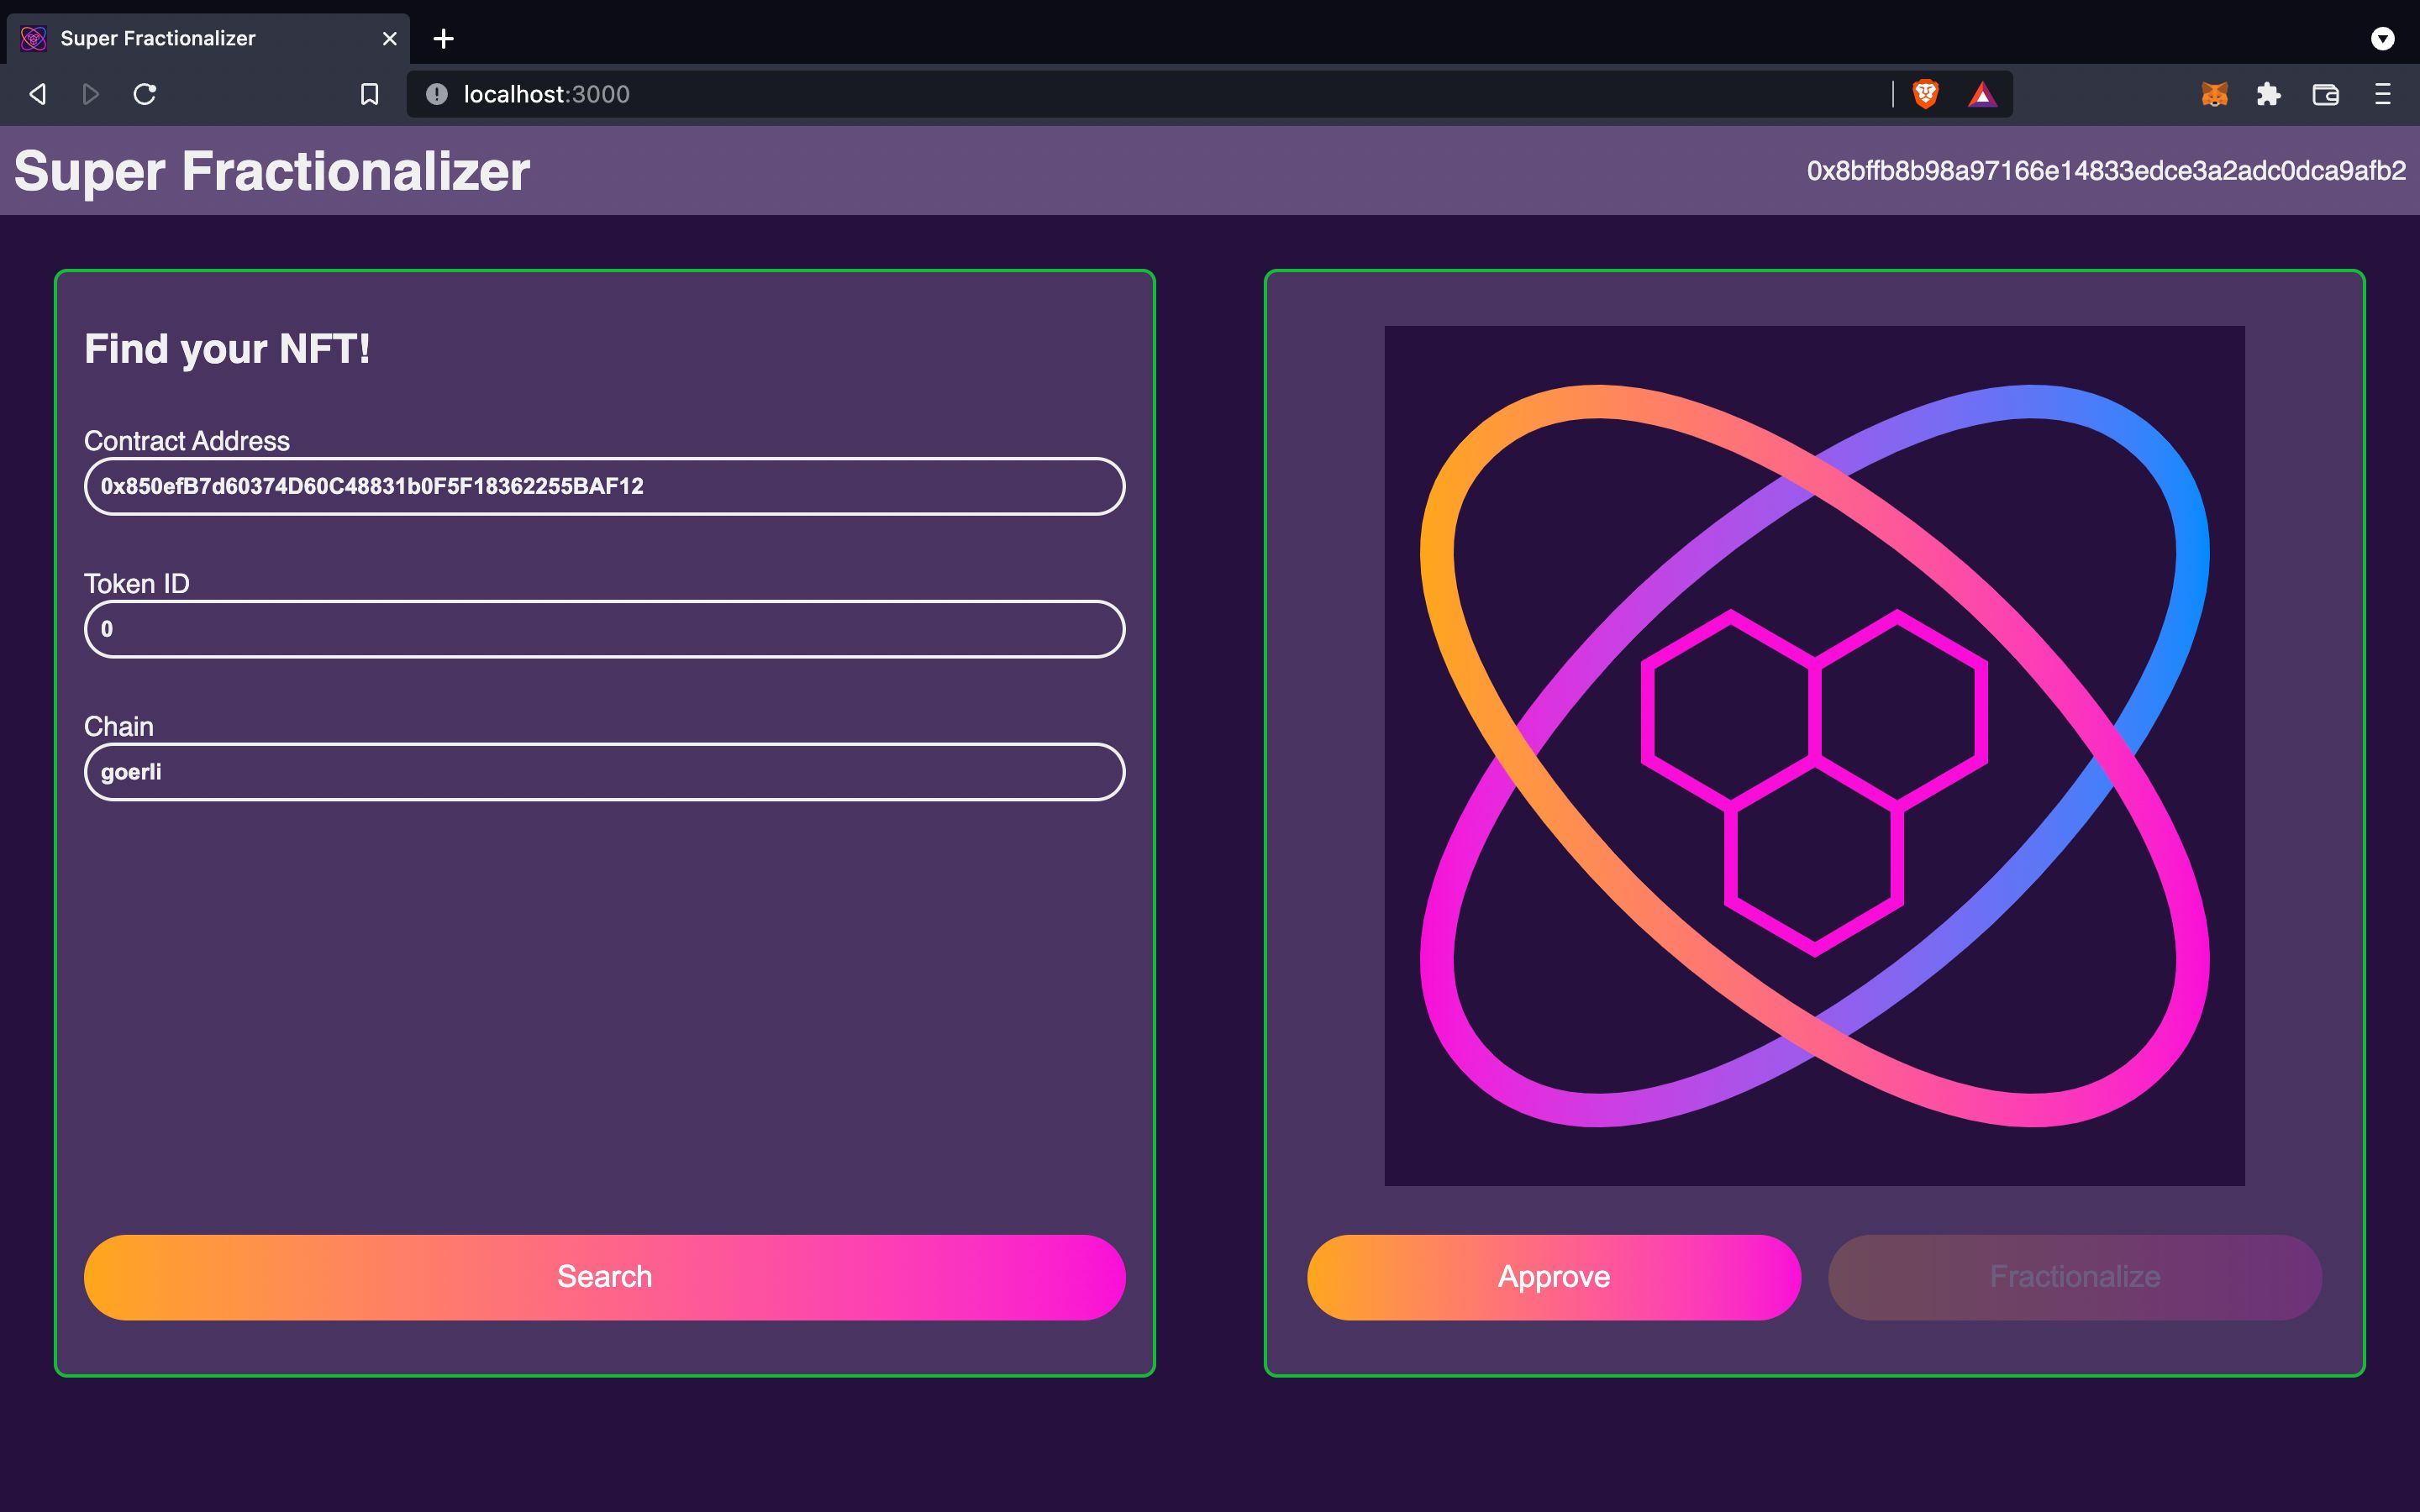The image size is (2420, 1512).
Task: Click the Find your NFT! heading
Action: [227, 349]
